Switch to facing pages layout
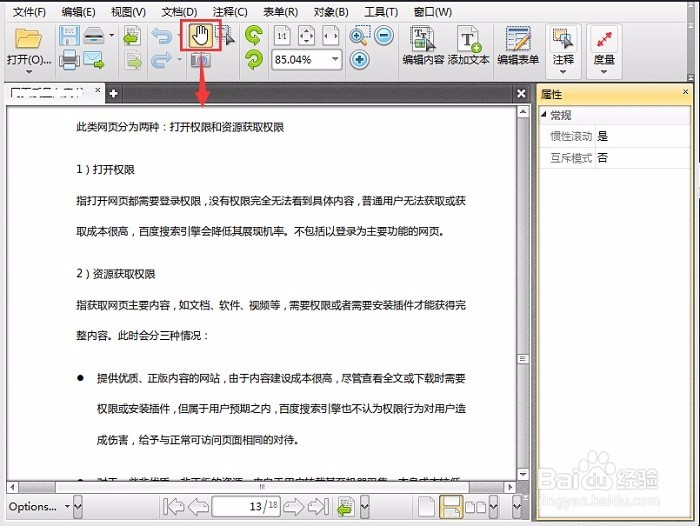The width and height of the screenshot is (700, 526). (x=475, y=507)
